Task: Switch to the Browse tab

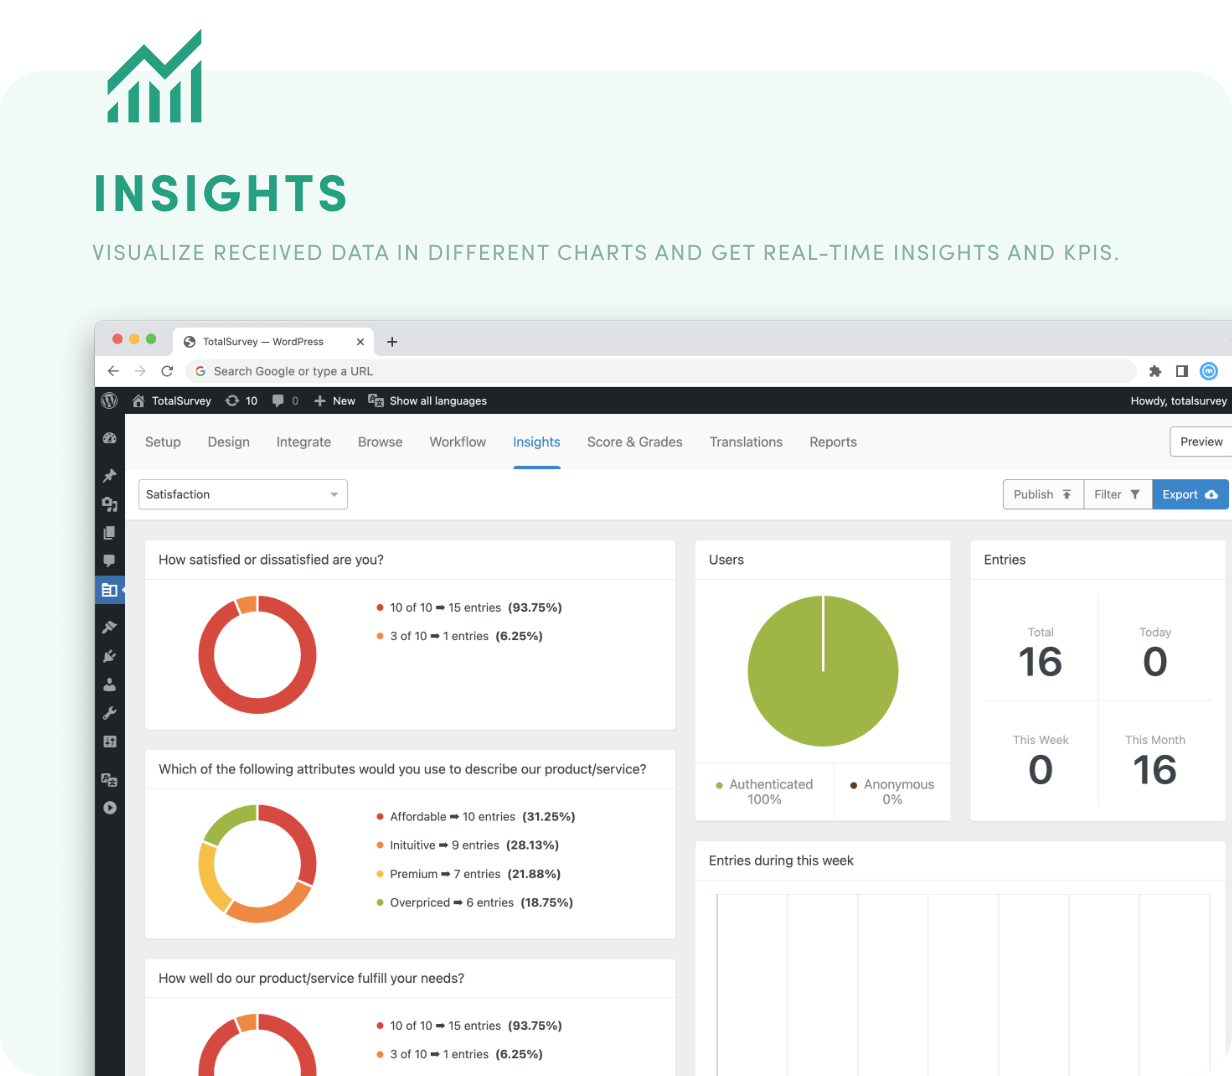Action: tap(380, 442)
